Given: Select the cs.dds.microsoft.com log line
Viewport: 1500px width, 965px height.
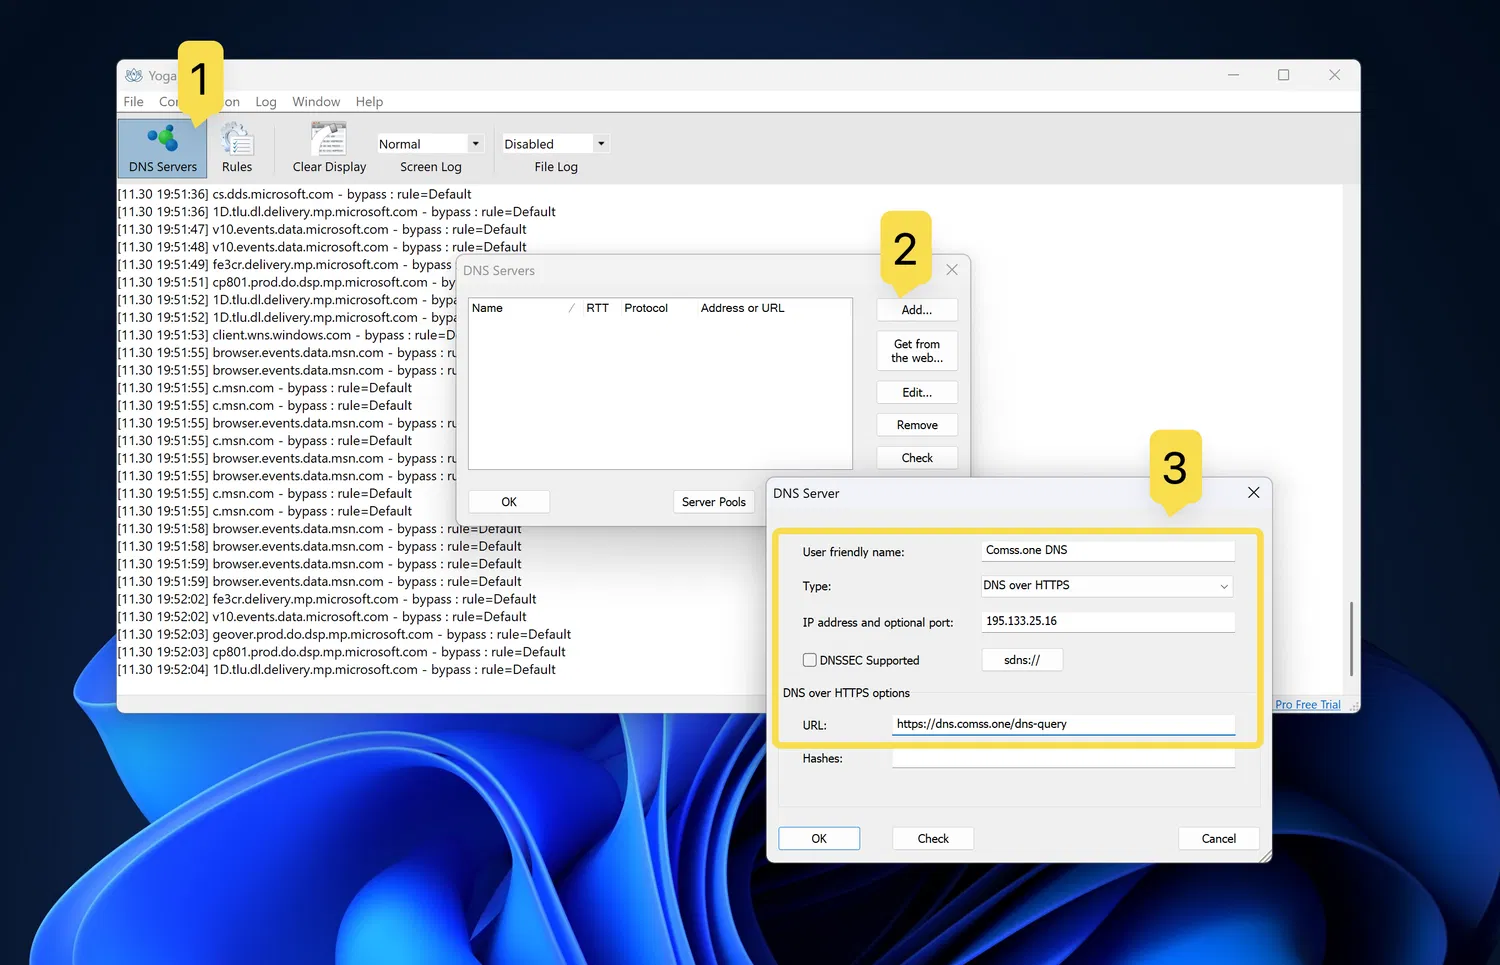Looking at the screenshot, I should pos(294,194).
